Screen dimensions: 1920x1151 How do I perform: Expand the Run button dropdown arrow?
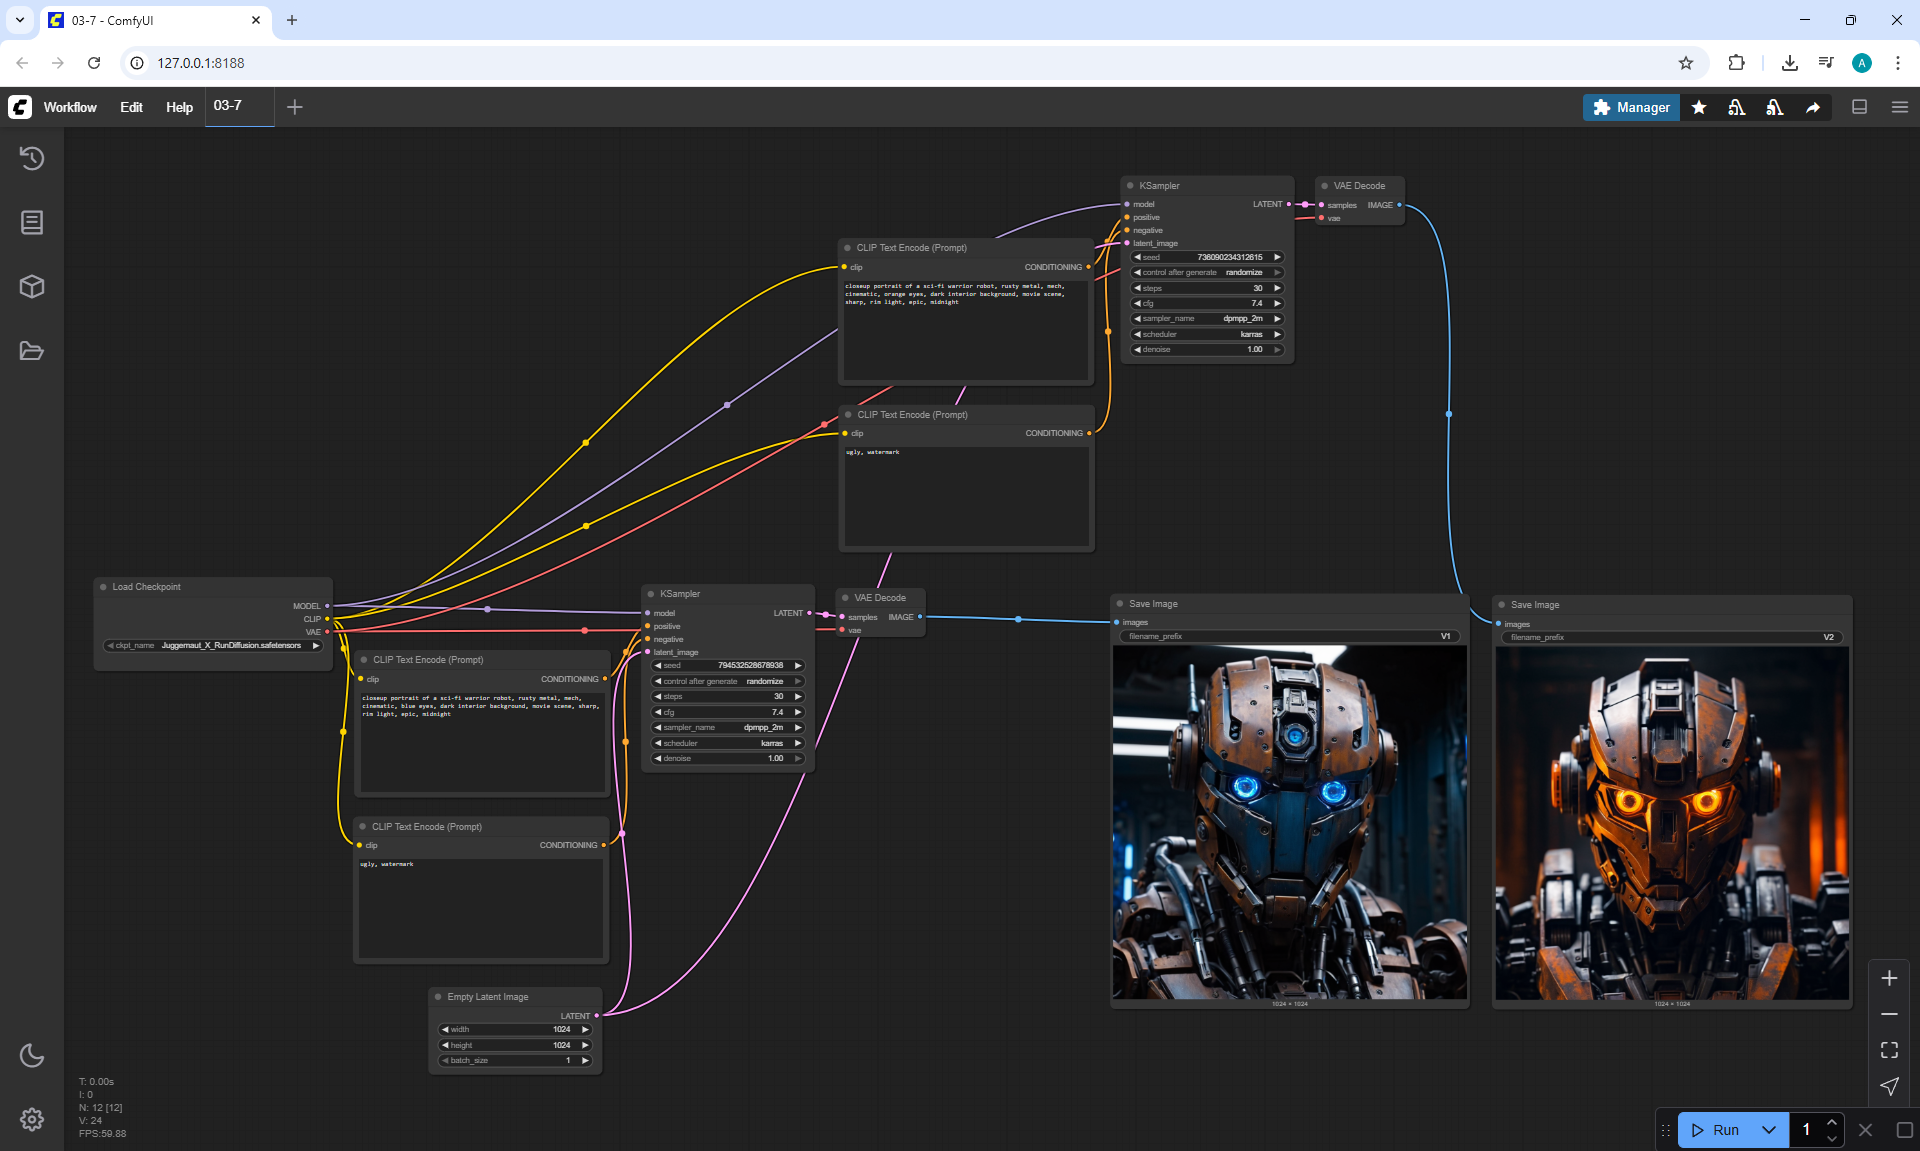1769,1130
